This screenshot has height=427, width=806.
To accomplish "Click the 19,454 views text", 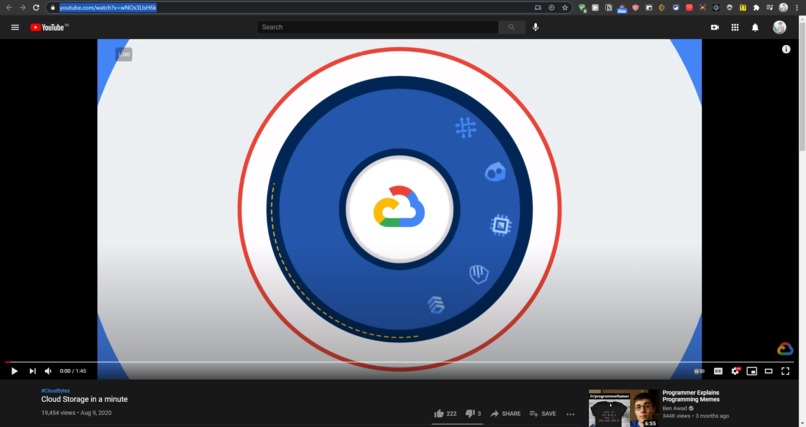I will pyautogui.click(x=58, y=413).
